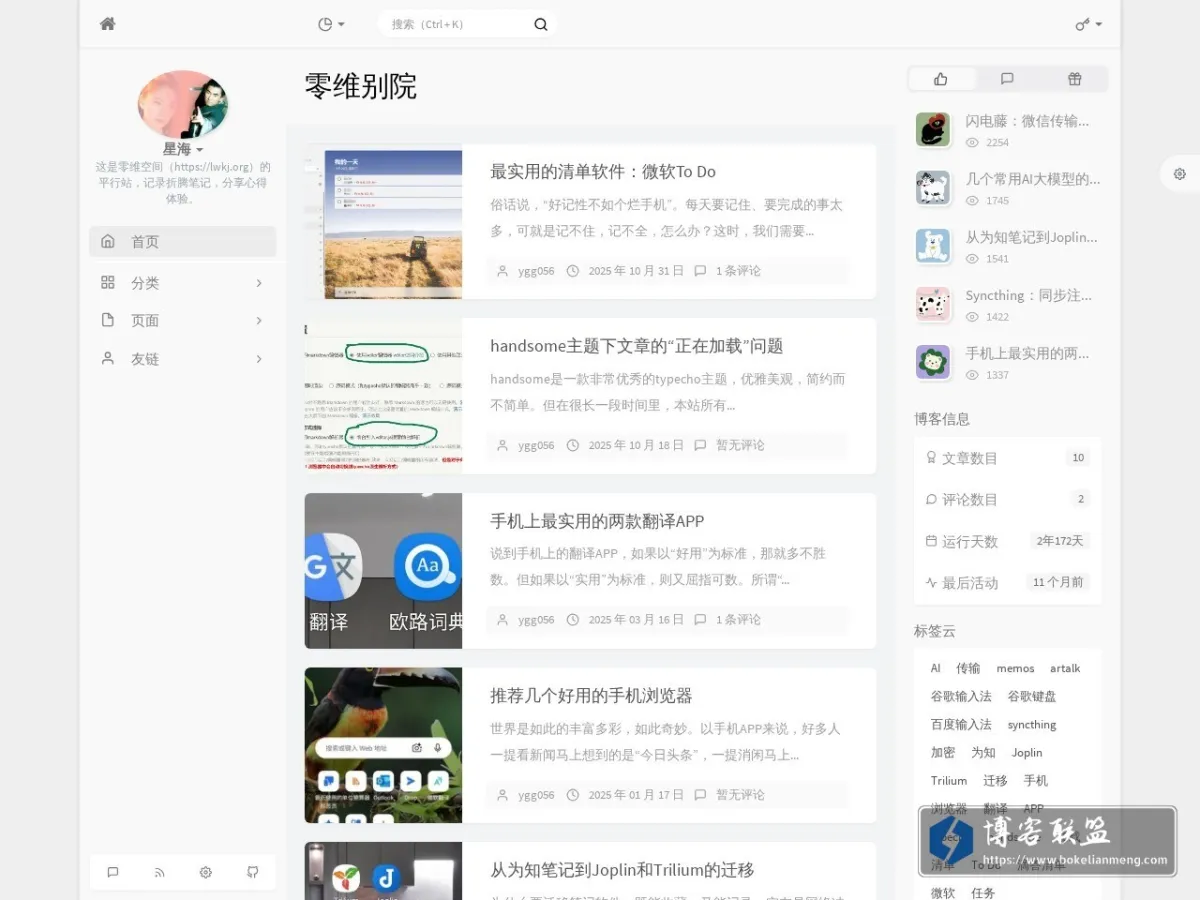Select the artalk tag
Image resolution: width=1200 pixels, height=900 pixels.
click(1065, 668)
